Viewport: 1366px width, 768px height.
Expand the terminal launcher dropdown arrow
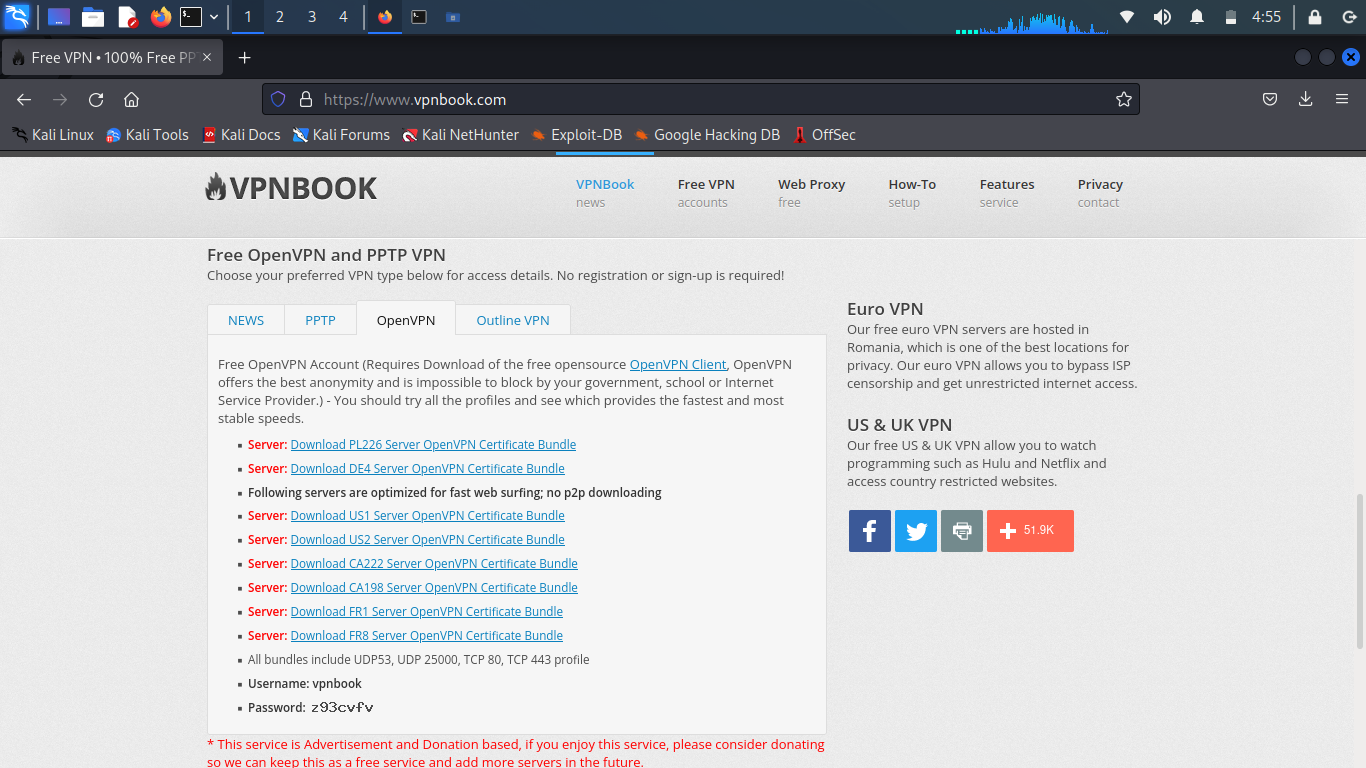point(212,16)
